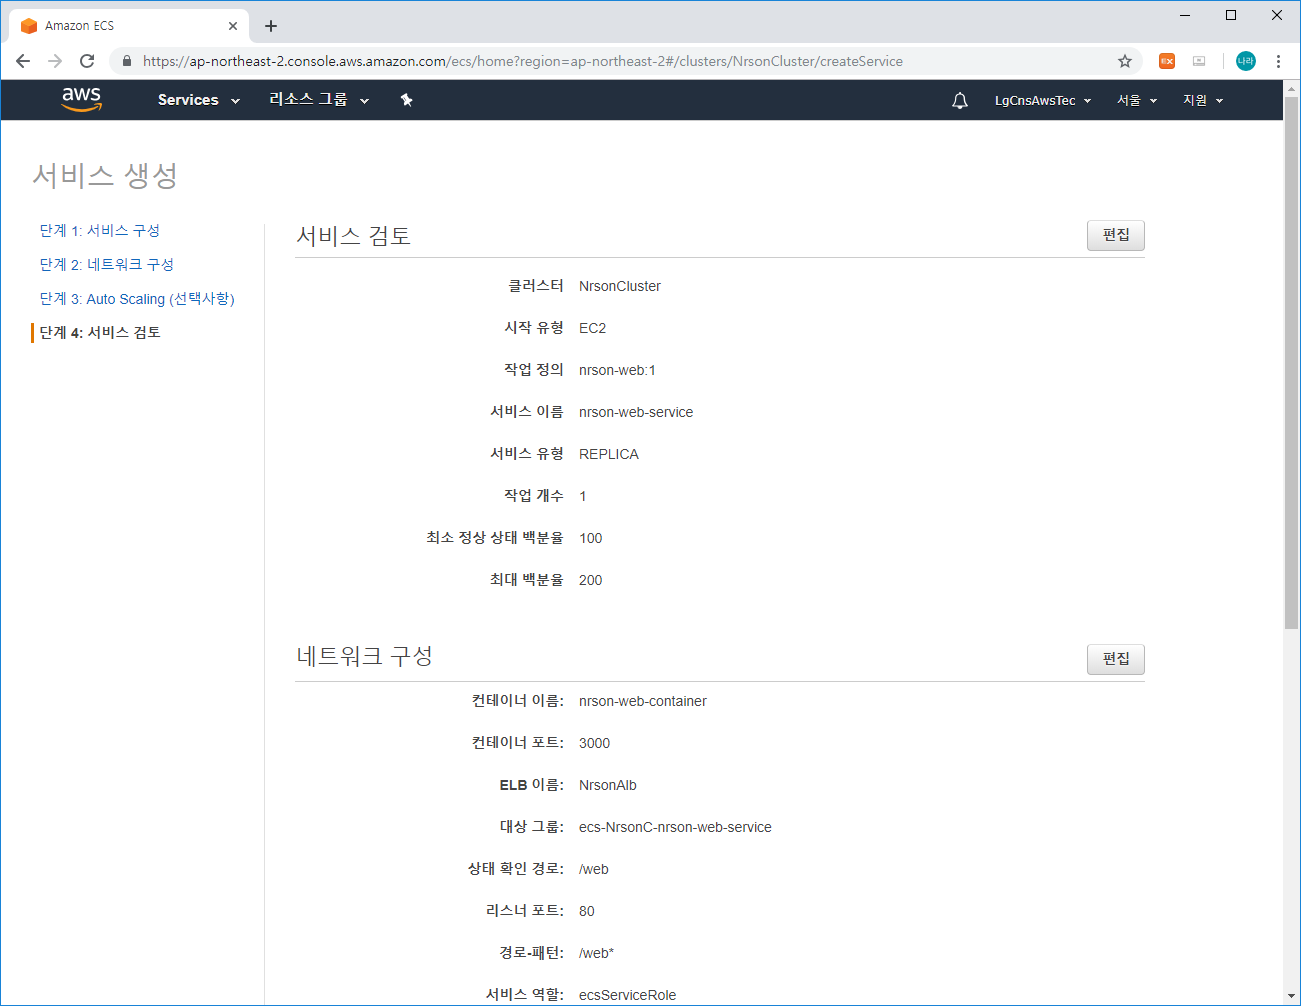Expand the Services dropdown menu
1301x1006 pixels.
point(199,100)
